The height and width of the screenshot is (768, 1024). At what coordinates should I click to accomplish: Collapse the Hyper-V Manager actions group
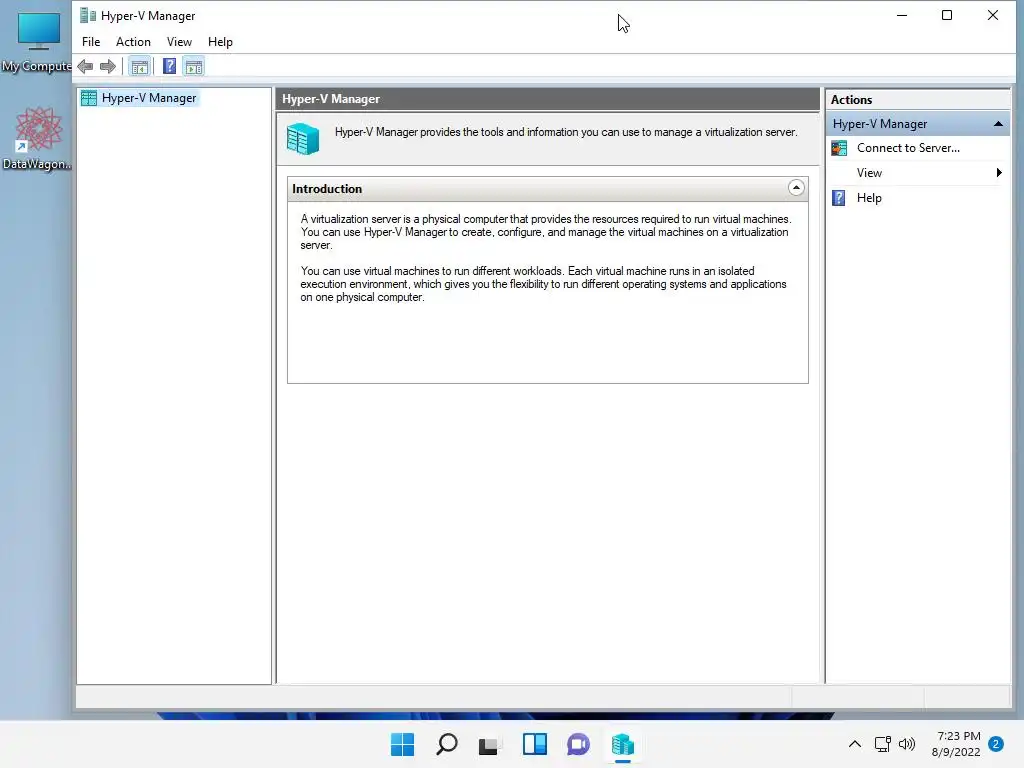click(x=998, y=124)
